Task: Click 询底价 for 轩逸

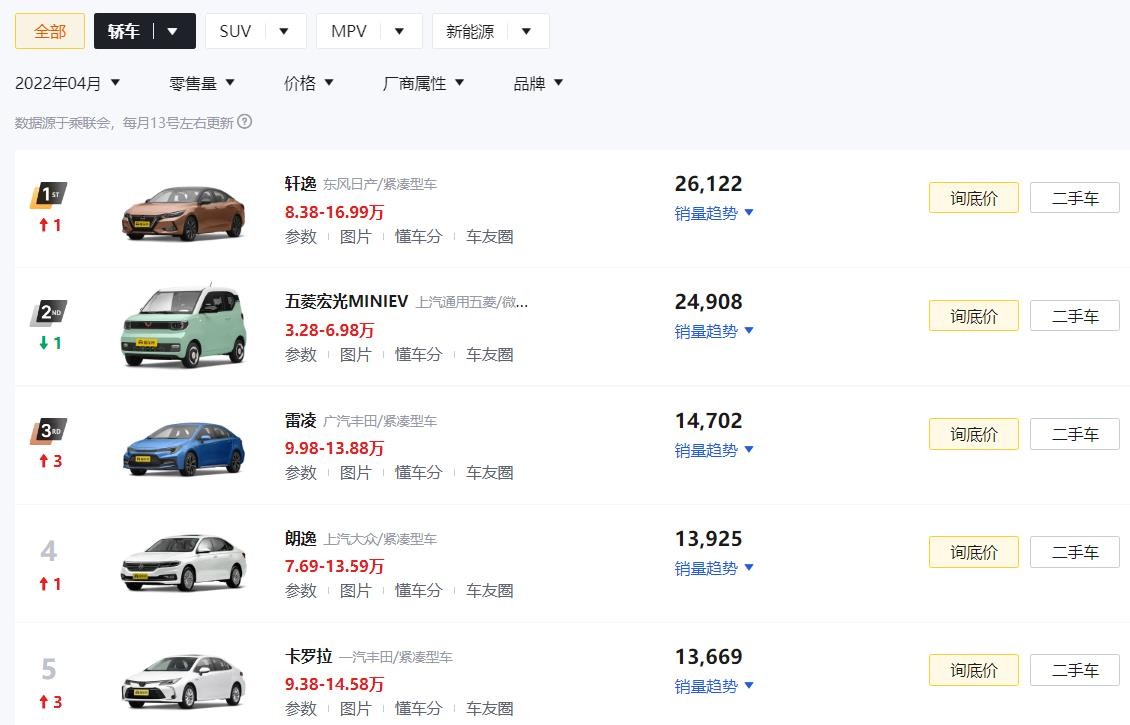Action: [974, 197]
